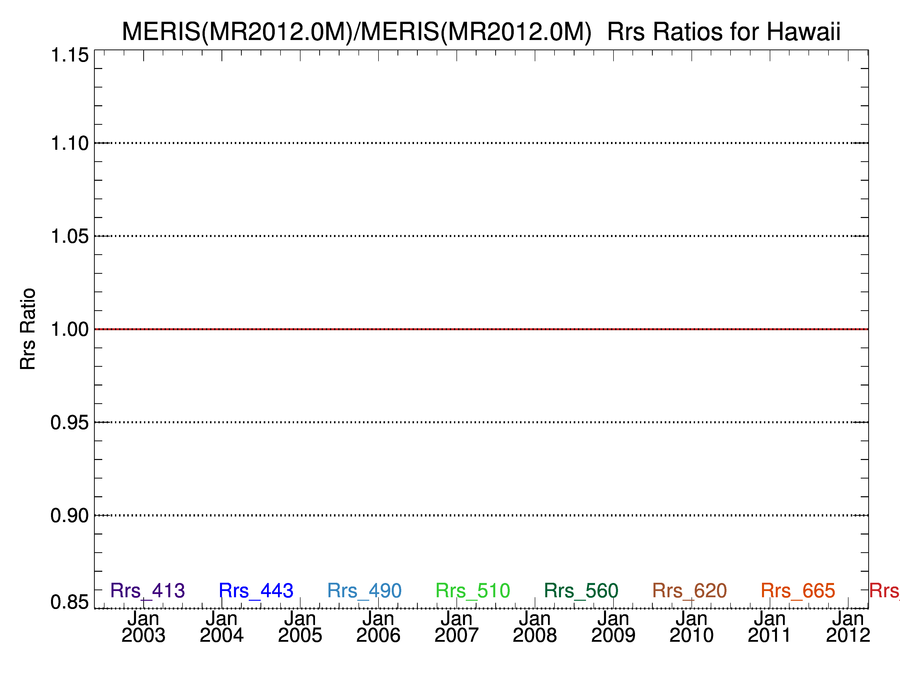Click the Jan 2003 axis label
This screenshot has height=675, width=900.
(143, 627)
